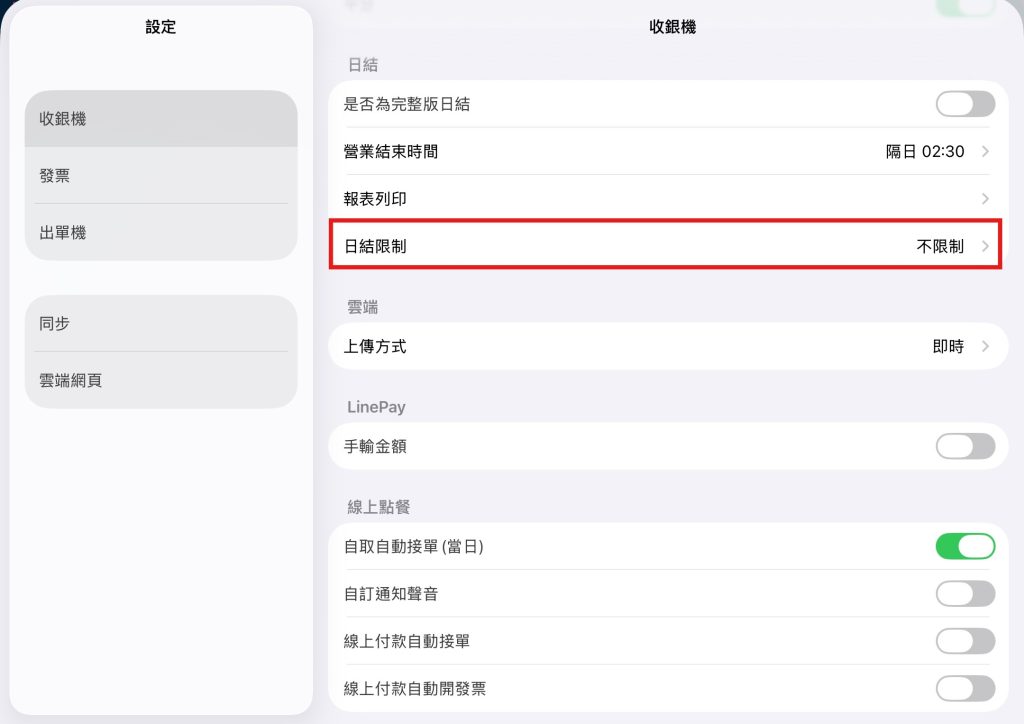Tap the 上傳方式 chevron arrow
Viewport: 1024px width, 724px height.
tap(985, 346)
